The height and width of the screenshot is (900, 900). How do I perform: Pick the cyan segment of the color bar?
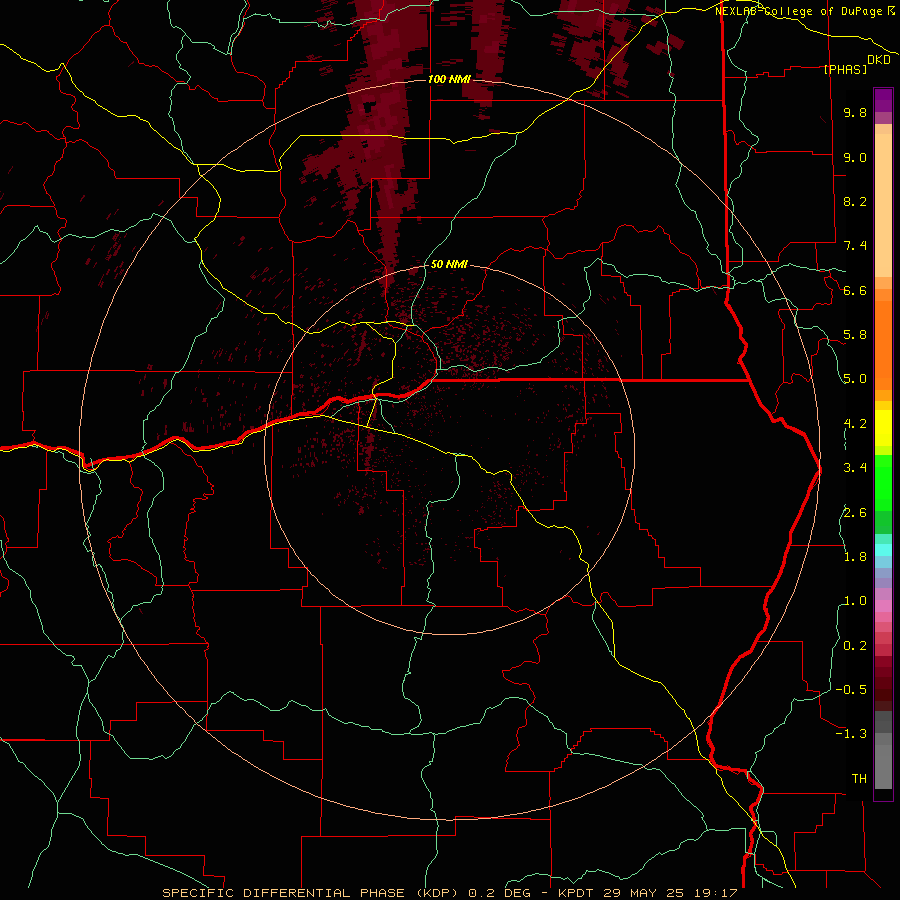pyautogui.click(x=883, y=550)
